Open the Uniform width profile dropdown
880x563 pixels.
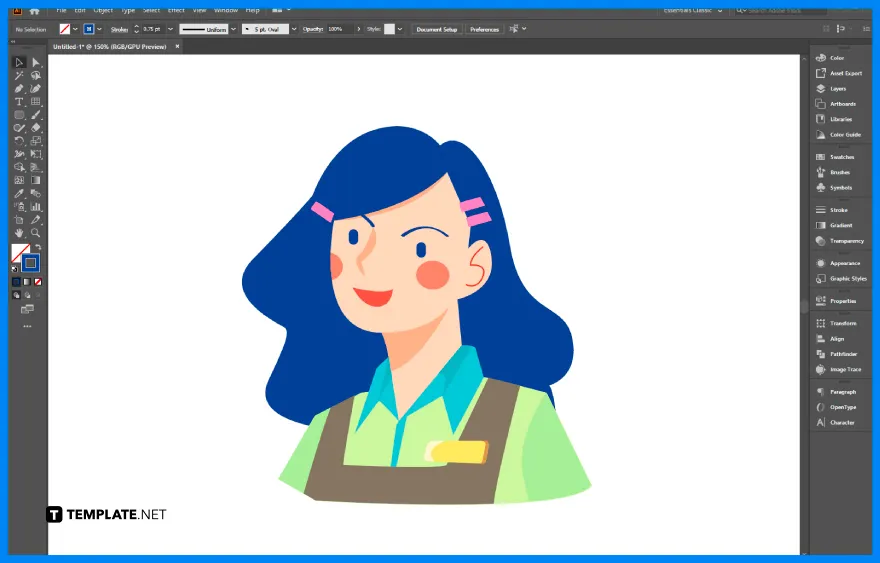pos(233,29)
